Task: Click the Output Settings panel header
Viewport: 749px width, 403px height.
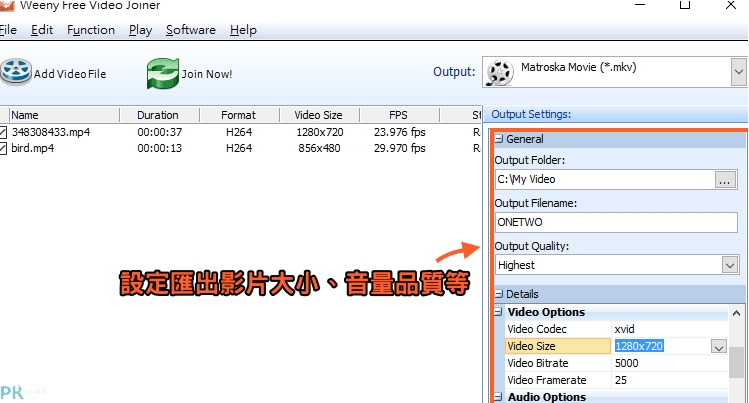Action: pyautogui.click(x=616, y=115)
